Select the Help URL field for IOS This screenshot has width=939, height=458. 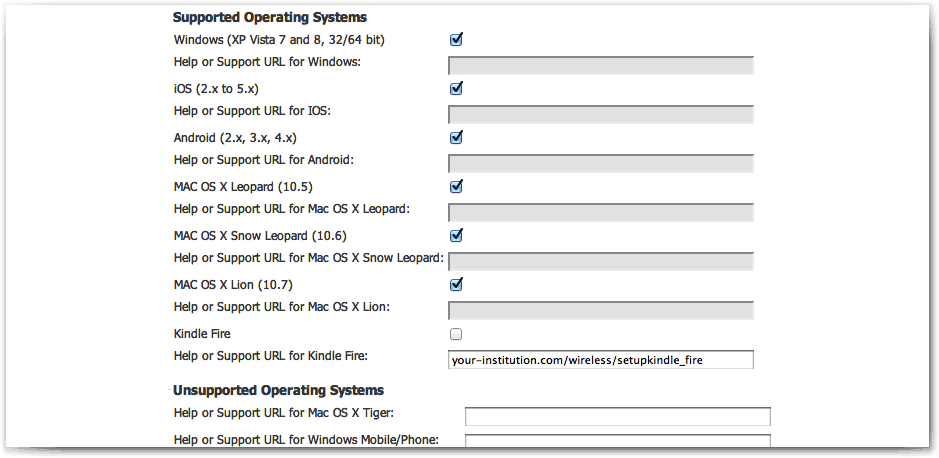pyautogui.click(x=601, y=114)
